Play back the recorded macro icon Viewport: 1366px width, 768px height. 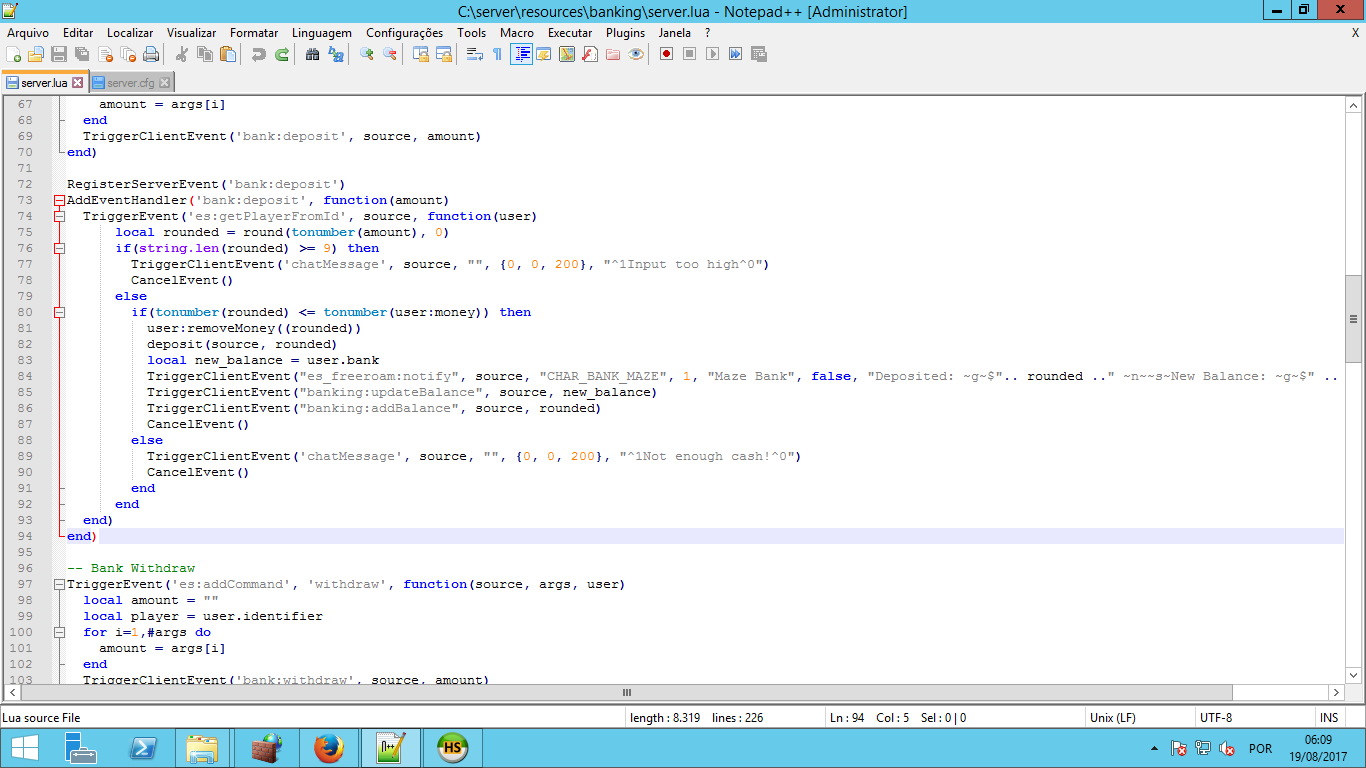click(x=712, y=54)
